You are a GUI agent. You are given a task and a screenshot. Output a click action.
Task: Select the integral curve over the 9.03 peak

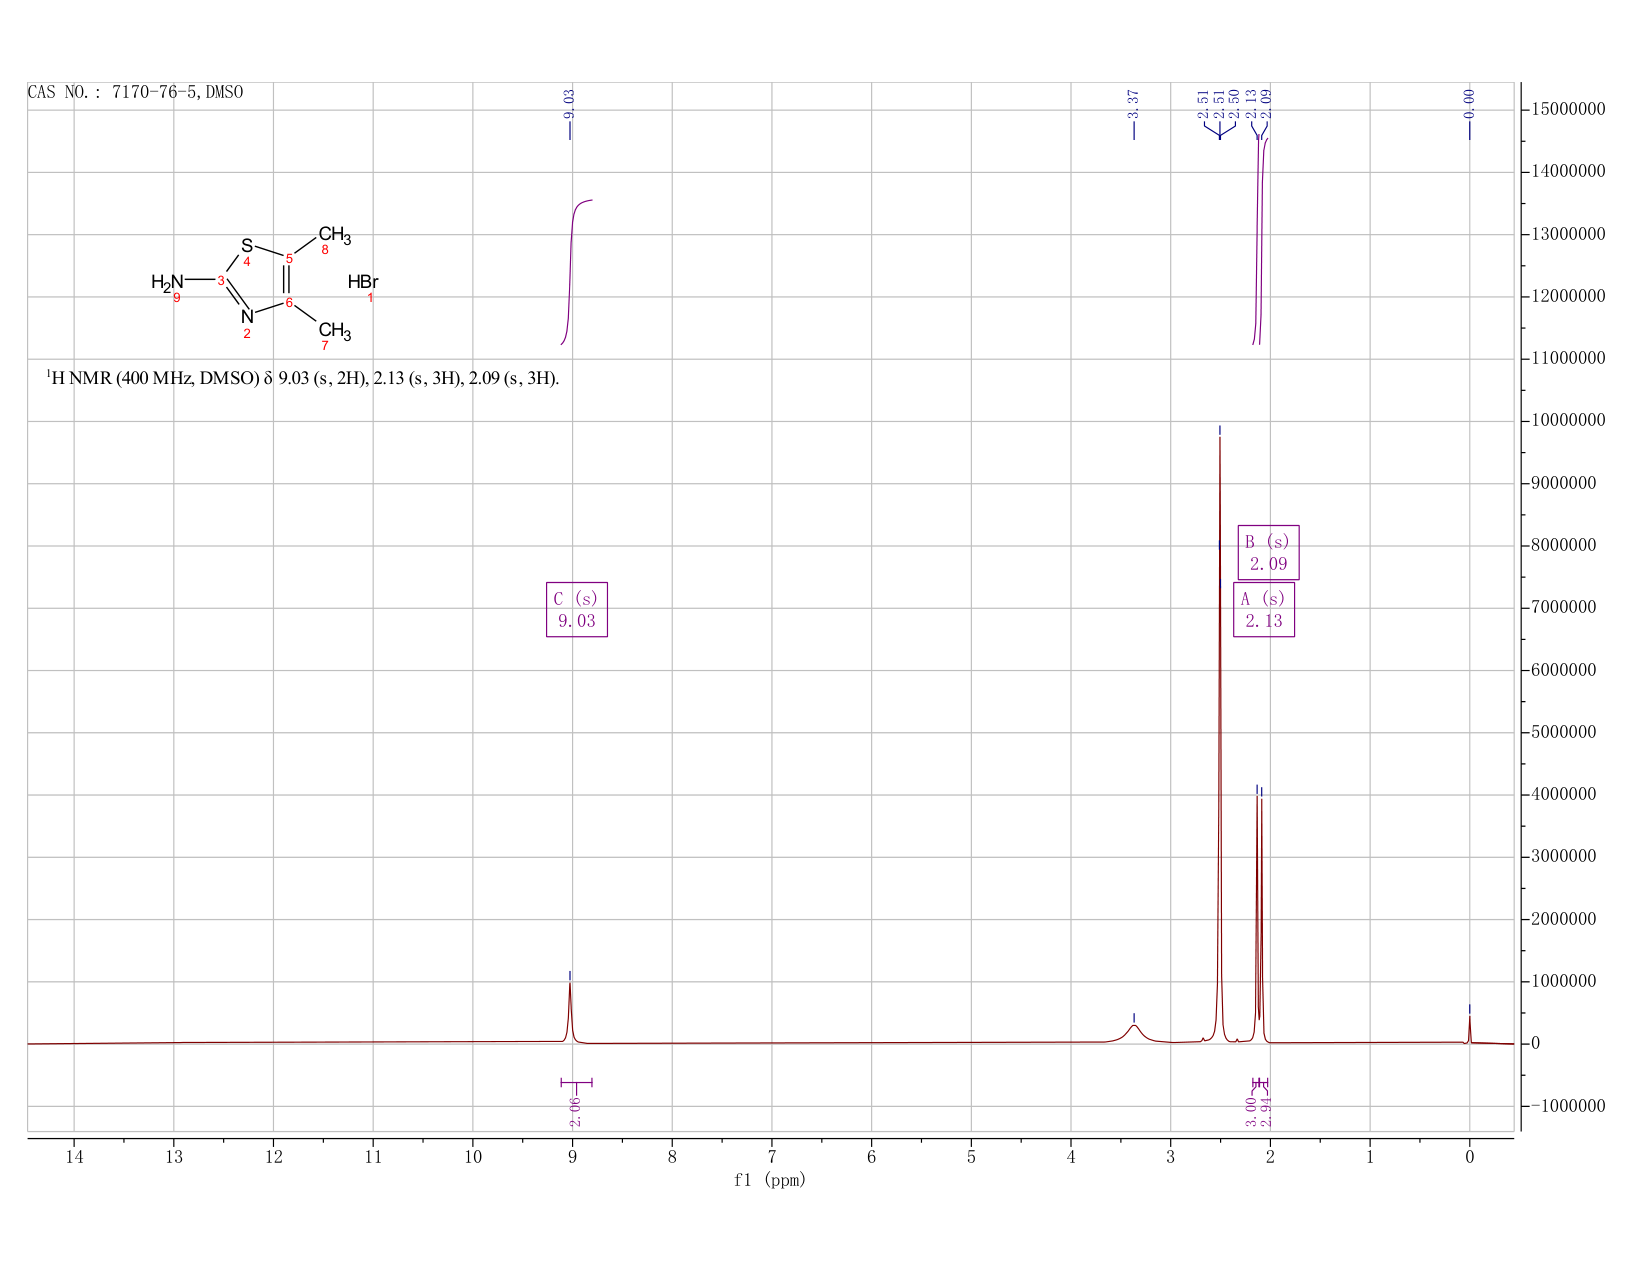(575, 270)
